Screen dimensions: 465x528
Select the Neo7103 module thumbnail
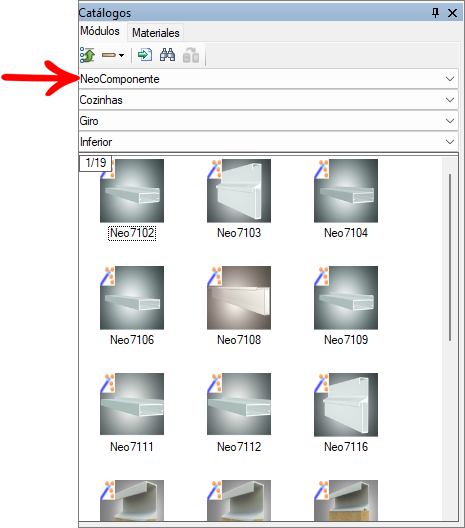click(239, 191)
